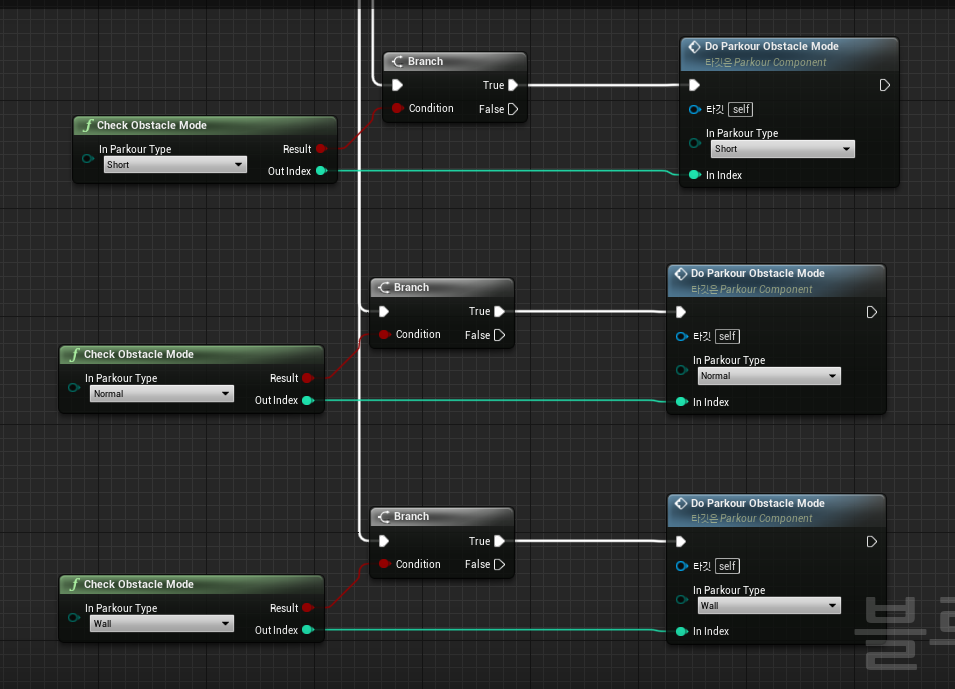This screenshot has height=689, width=955.
Task: Click exec input pin of Short Do Parkour node
Action: pyautogui.click(x=694, y=85)
